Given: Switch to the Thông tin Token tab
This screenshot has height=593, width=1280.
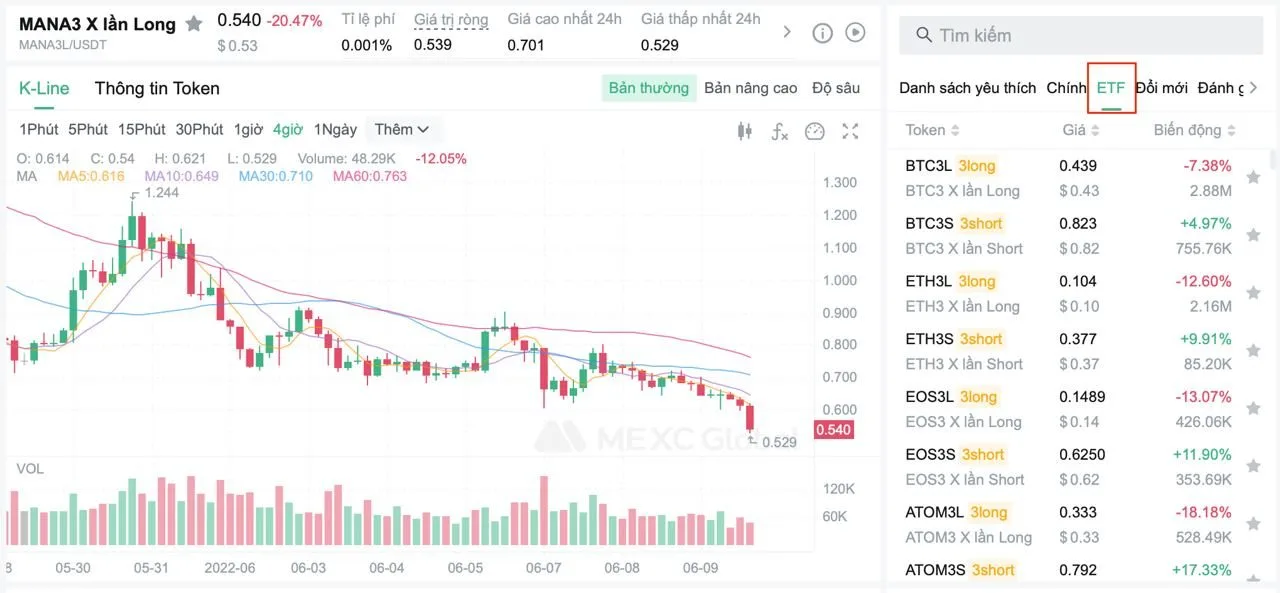Looking at the screenshot, I should click(x=157, y=88).
